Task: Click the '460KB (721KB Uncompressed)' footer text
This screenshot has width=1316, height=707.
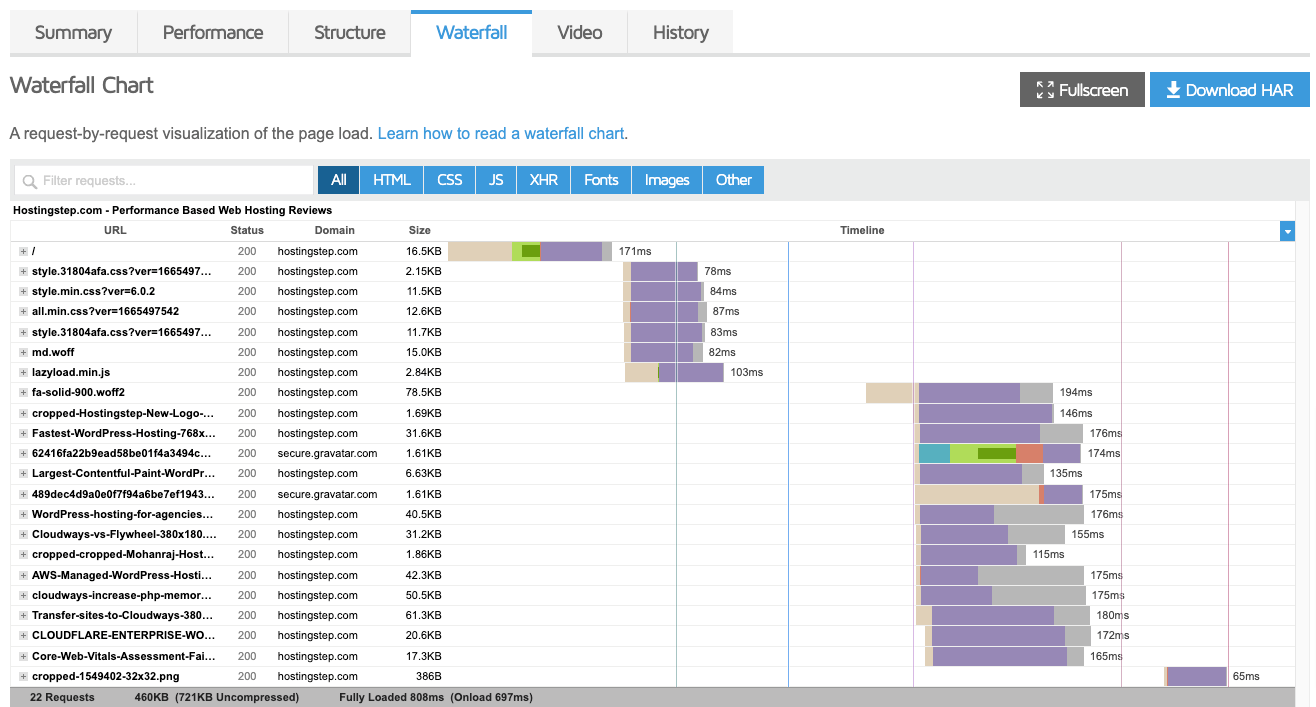Action: coord(217,697)
